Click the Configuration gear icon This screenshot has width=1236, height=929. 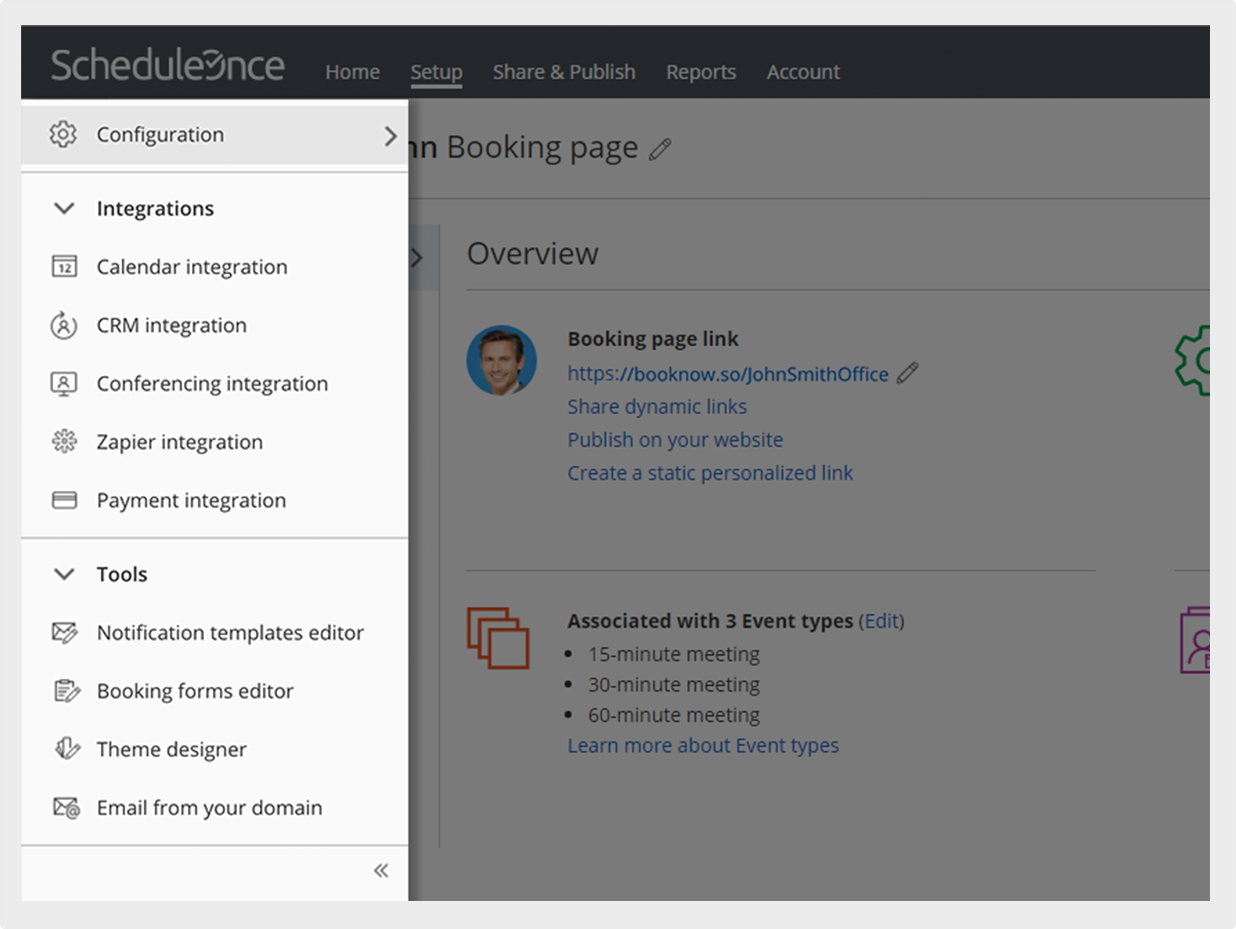pos(63,134)
